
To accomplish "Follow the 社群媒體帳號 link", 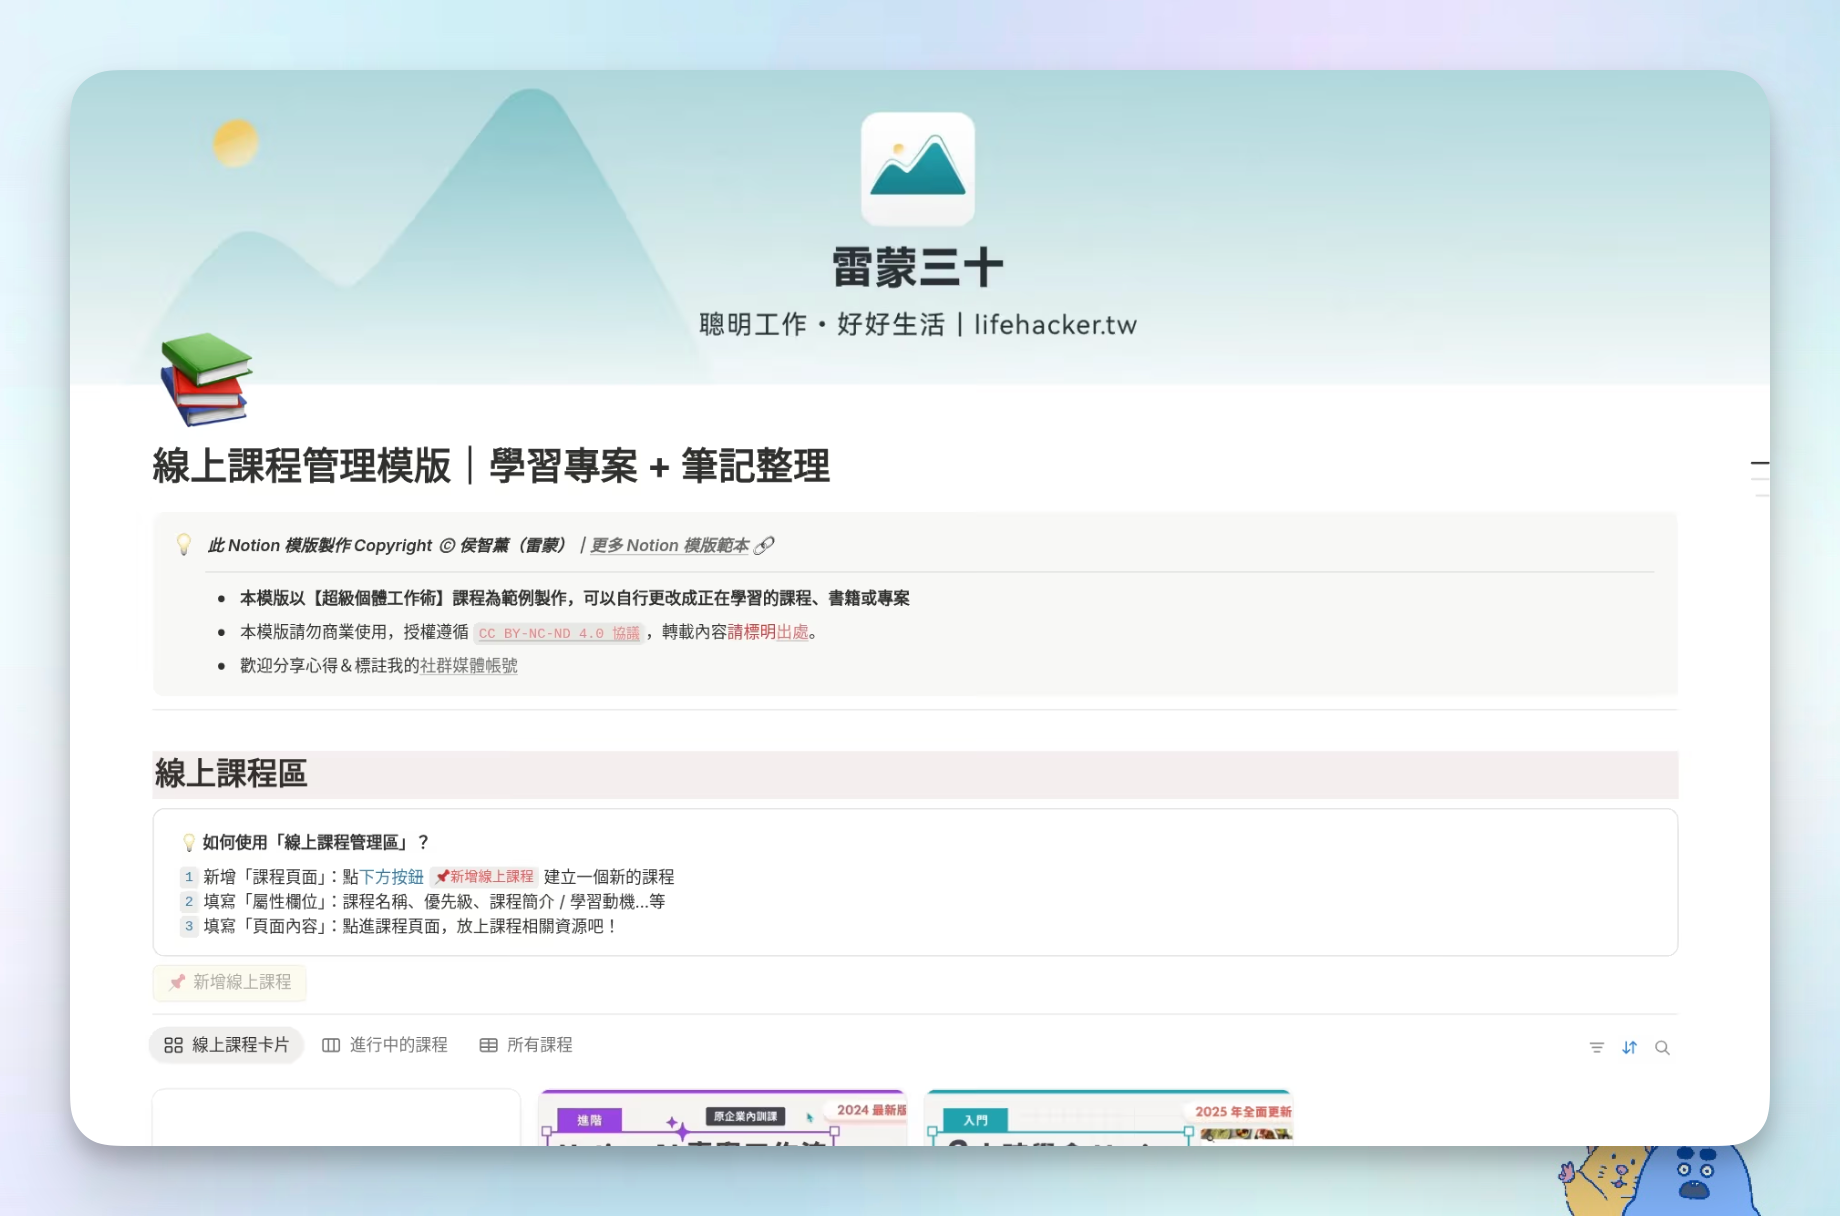I will pos(468,666).
